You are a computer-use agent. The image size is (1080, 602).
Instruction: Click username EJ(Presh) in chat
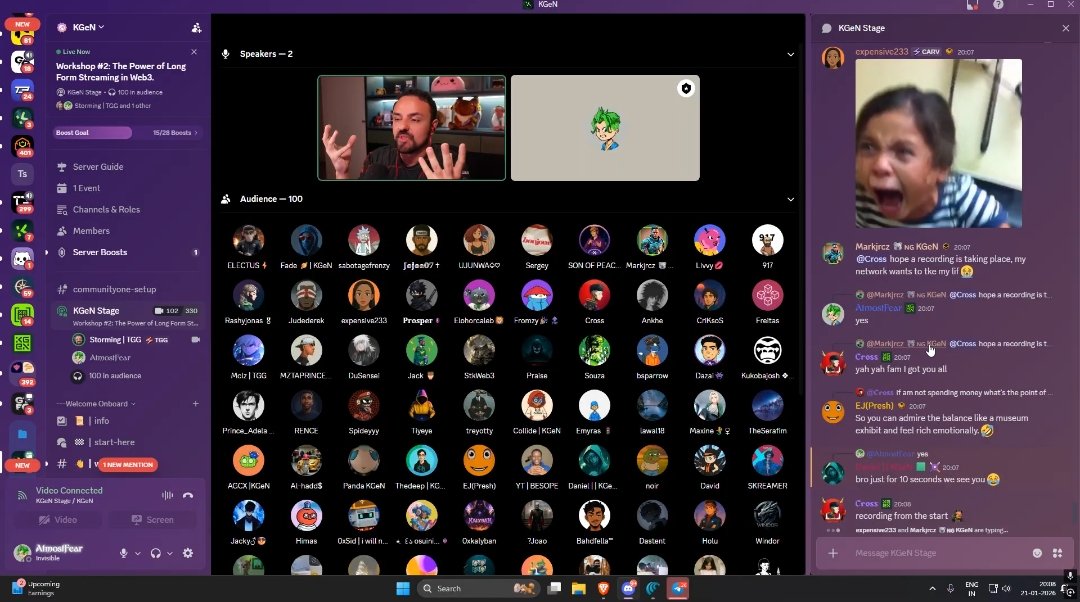click(874, 406)
